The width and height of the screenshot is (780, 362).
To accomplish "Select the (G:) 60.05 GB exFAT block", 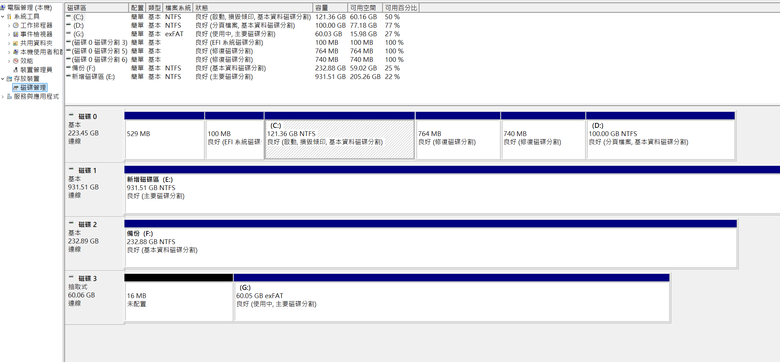I will pyautogui.click(x=452, y=297).
